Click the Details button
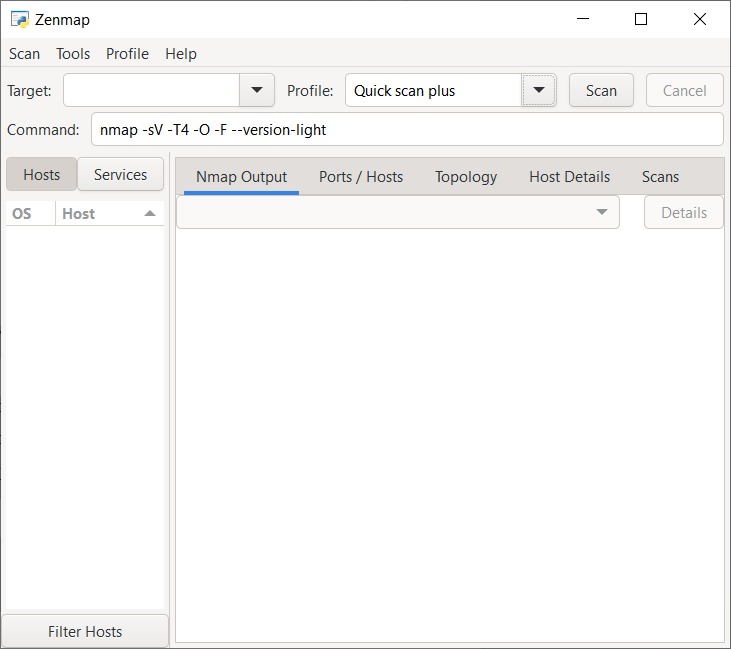 [x=684, y=212]
